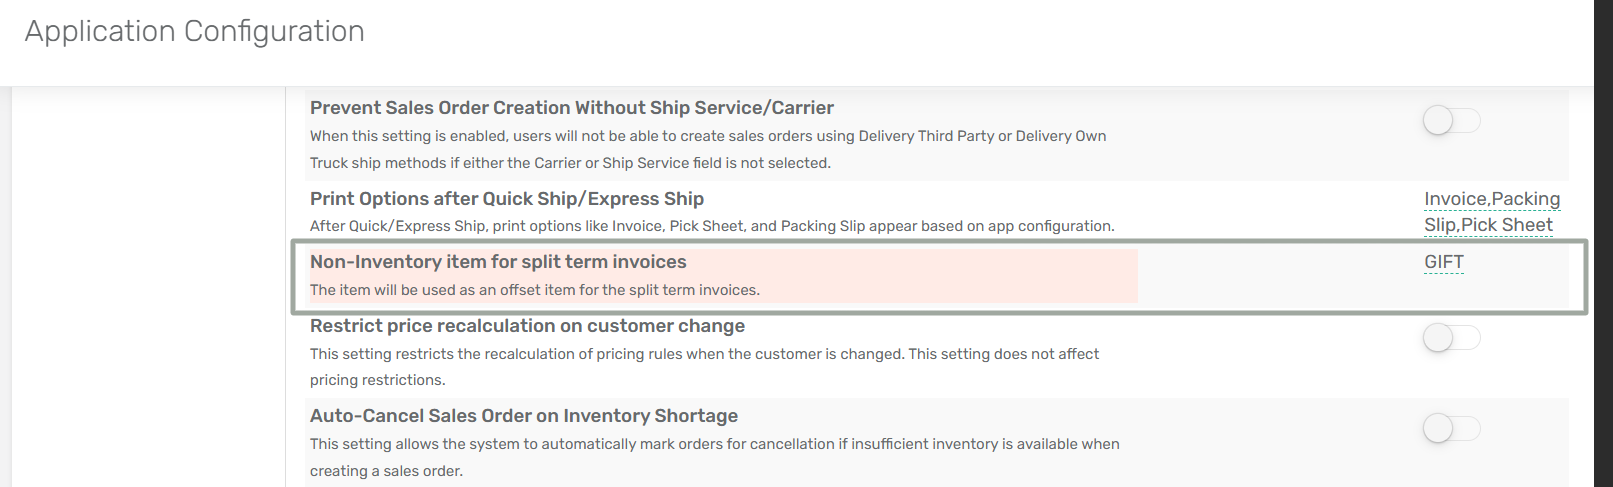Viewport: 1613px width, 487px height.
Task: Select the Prevent Sales Order Creation title
Action: tap(571, 108)
